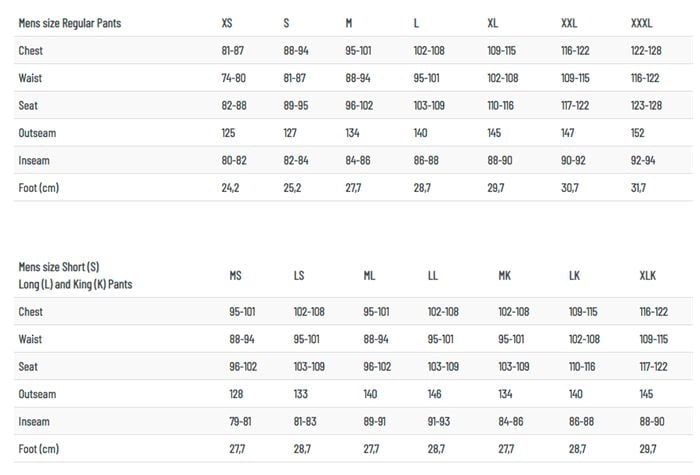Click the Short, Long and King Pants heading
Image resolution: width=700 pixels, height=475 pixels.
pyautogui.click(x=75, y=275)
